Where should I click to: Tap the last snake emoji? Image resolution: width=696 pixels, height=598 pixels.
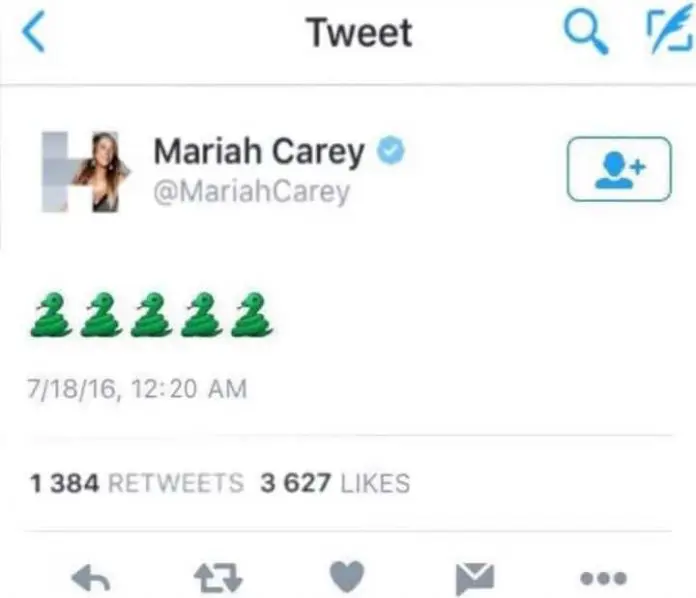[x=252, y=315]
